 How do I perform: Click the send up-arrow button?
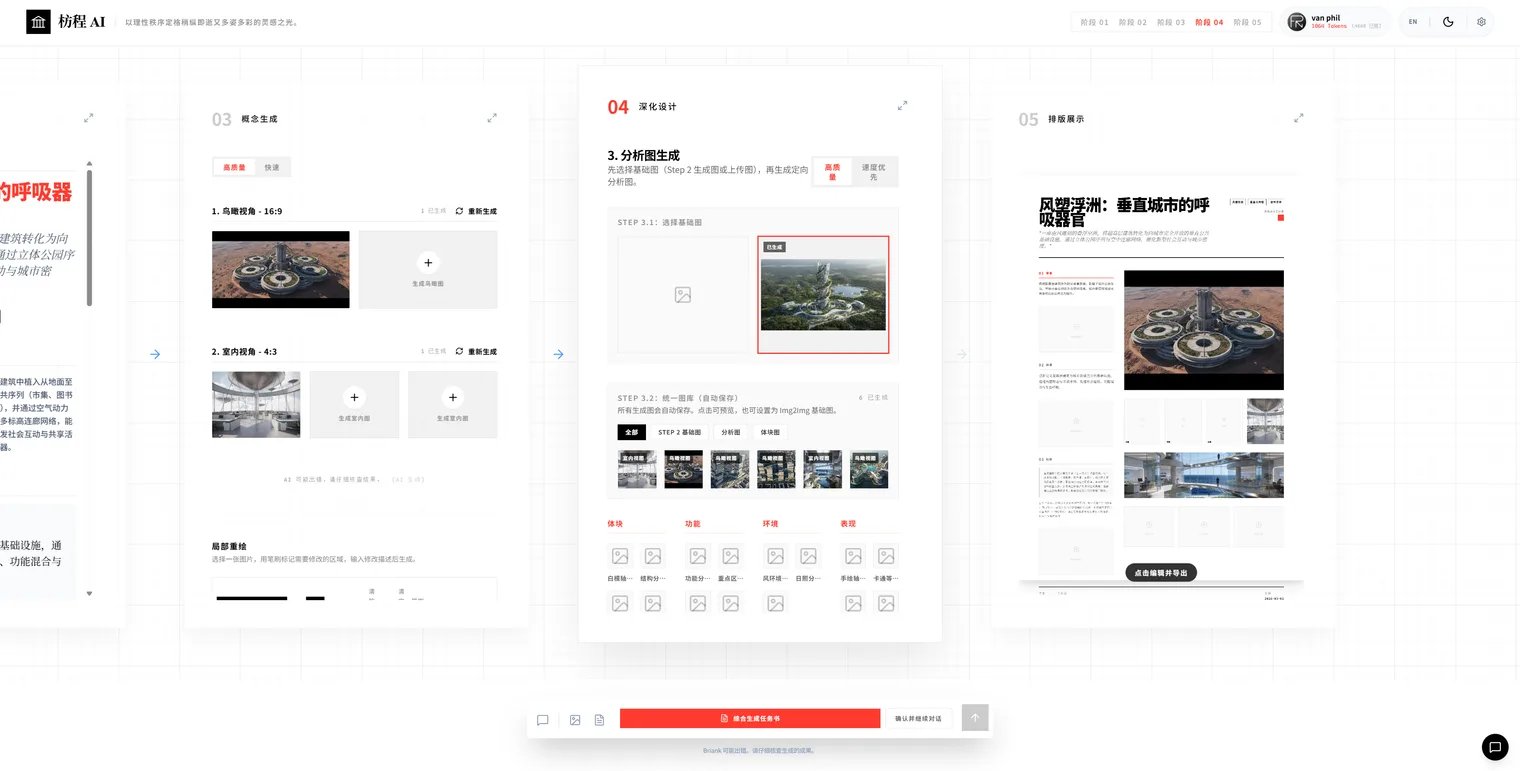point(975,717)
